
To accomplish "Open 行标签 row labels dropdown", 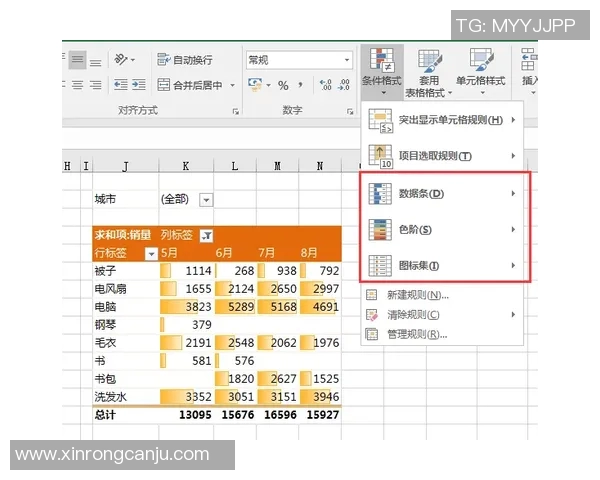I will 152,253.
